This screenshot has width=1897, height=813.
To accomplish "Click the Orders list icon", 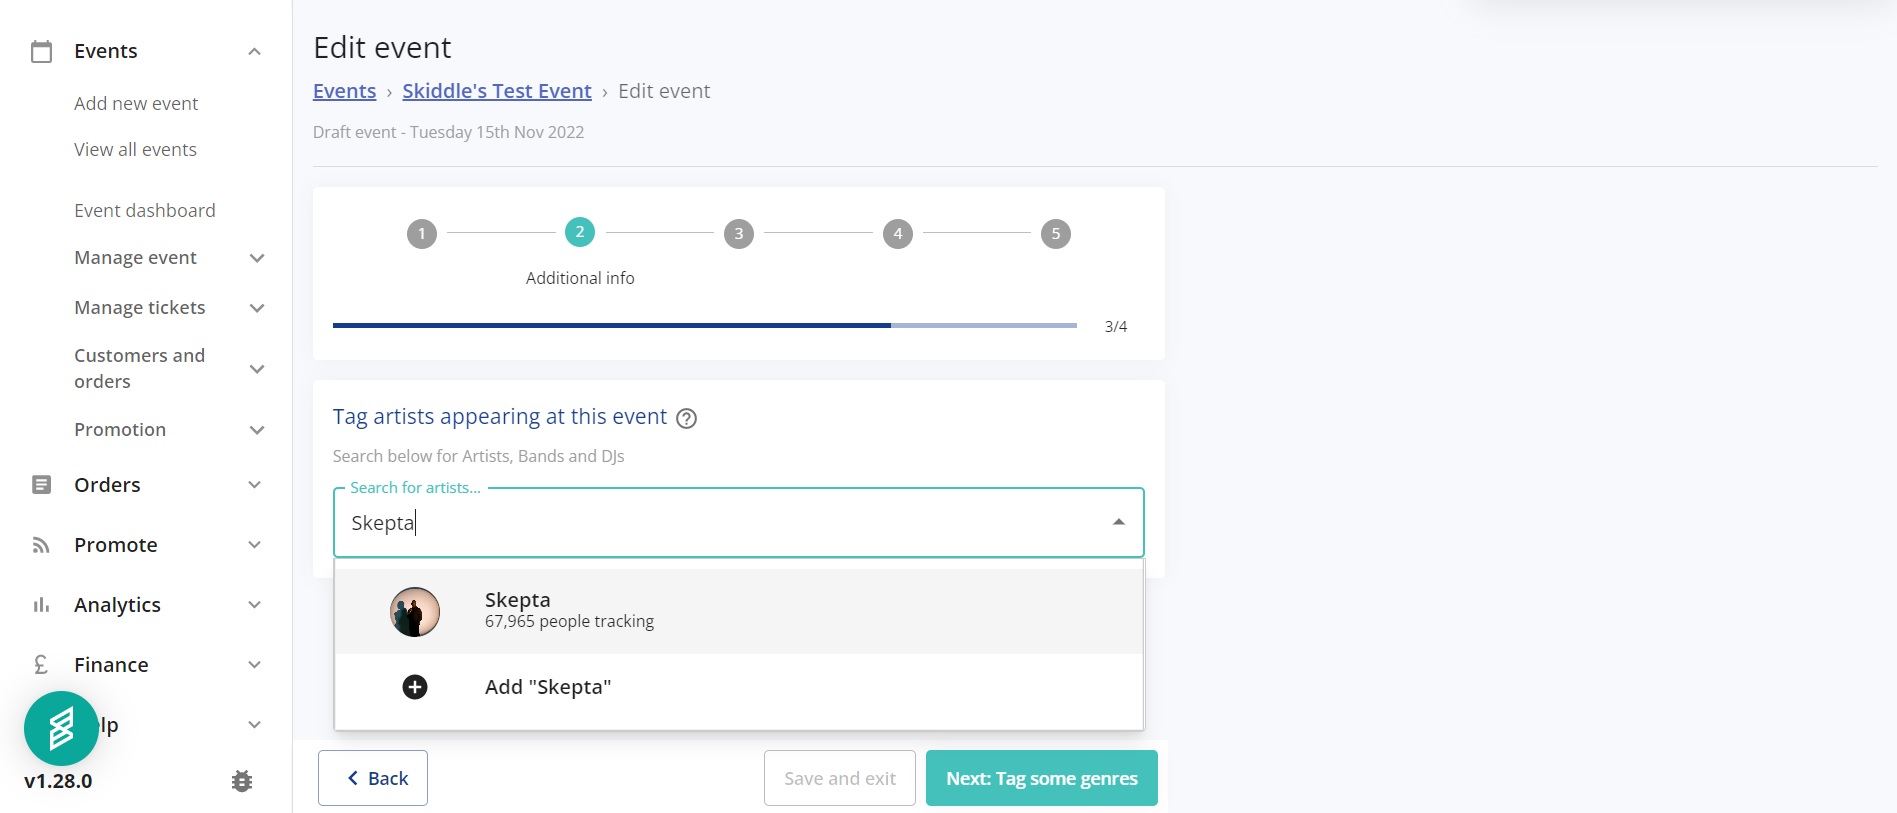I will (x=41, y=485).
